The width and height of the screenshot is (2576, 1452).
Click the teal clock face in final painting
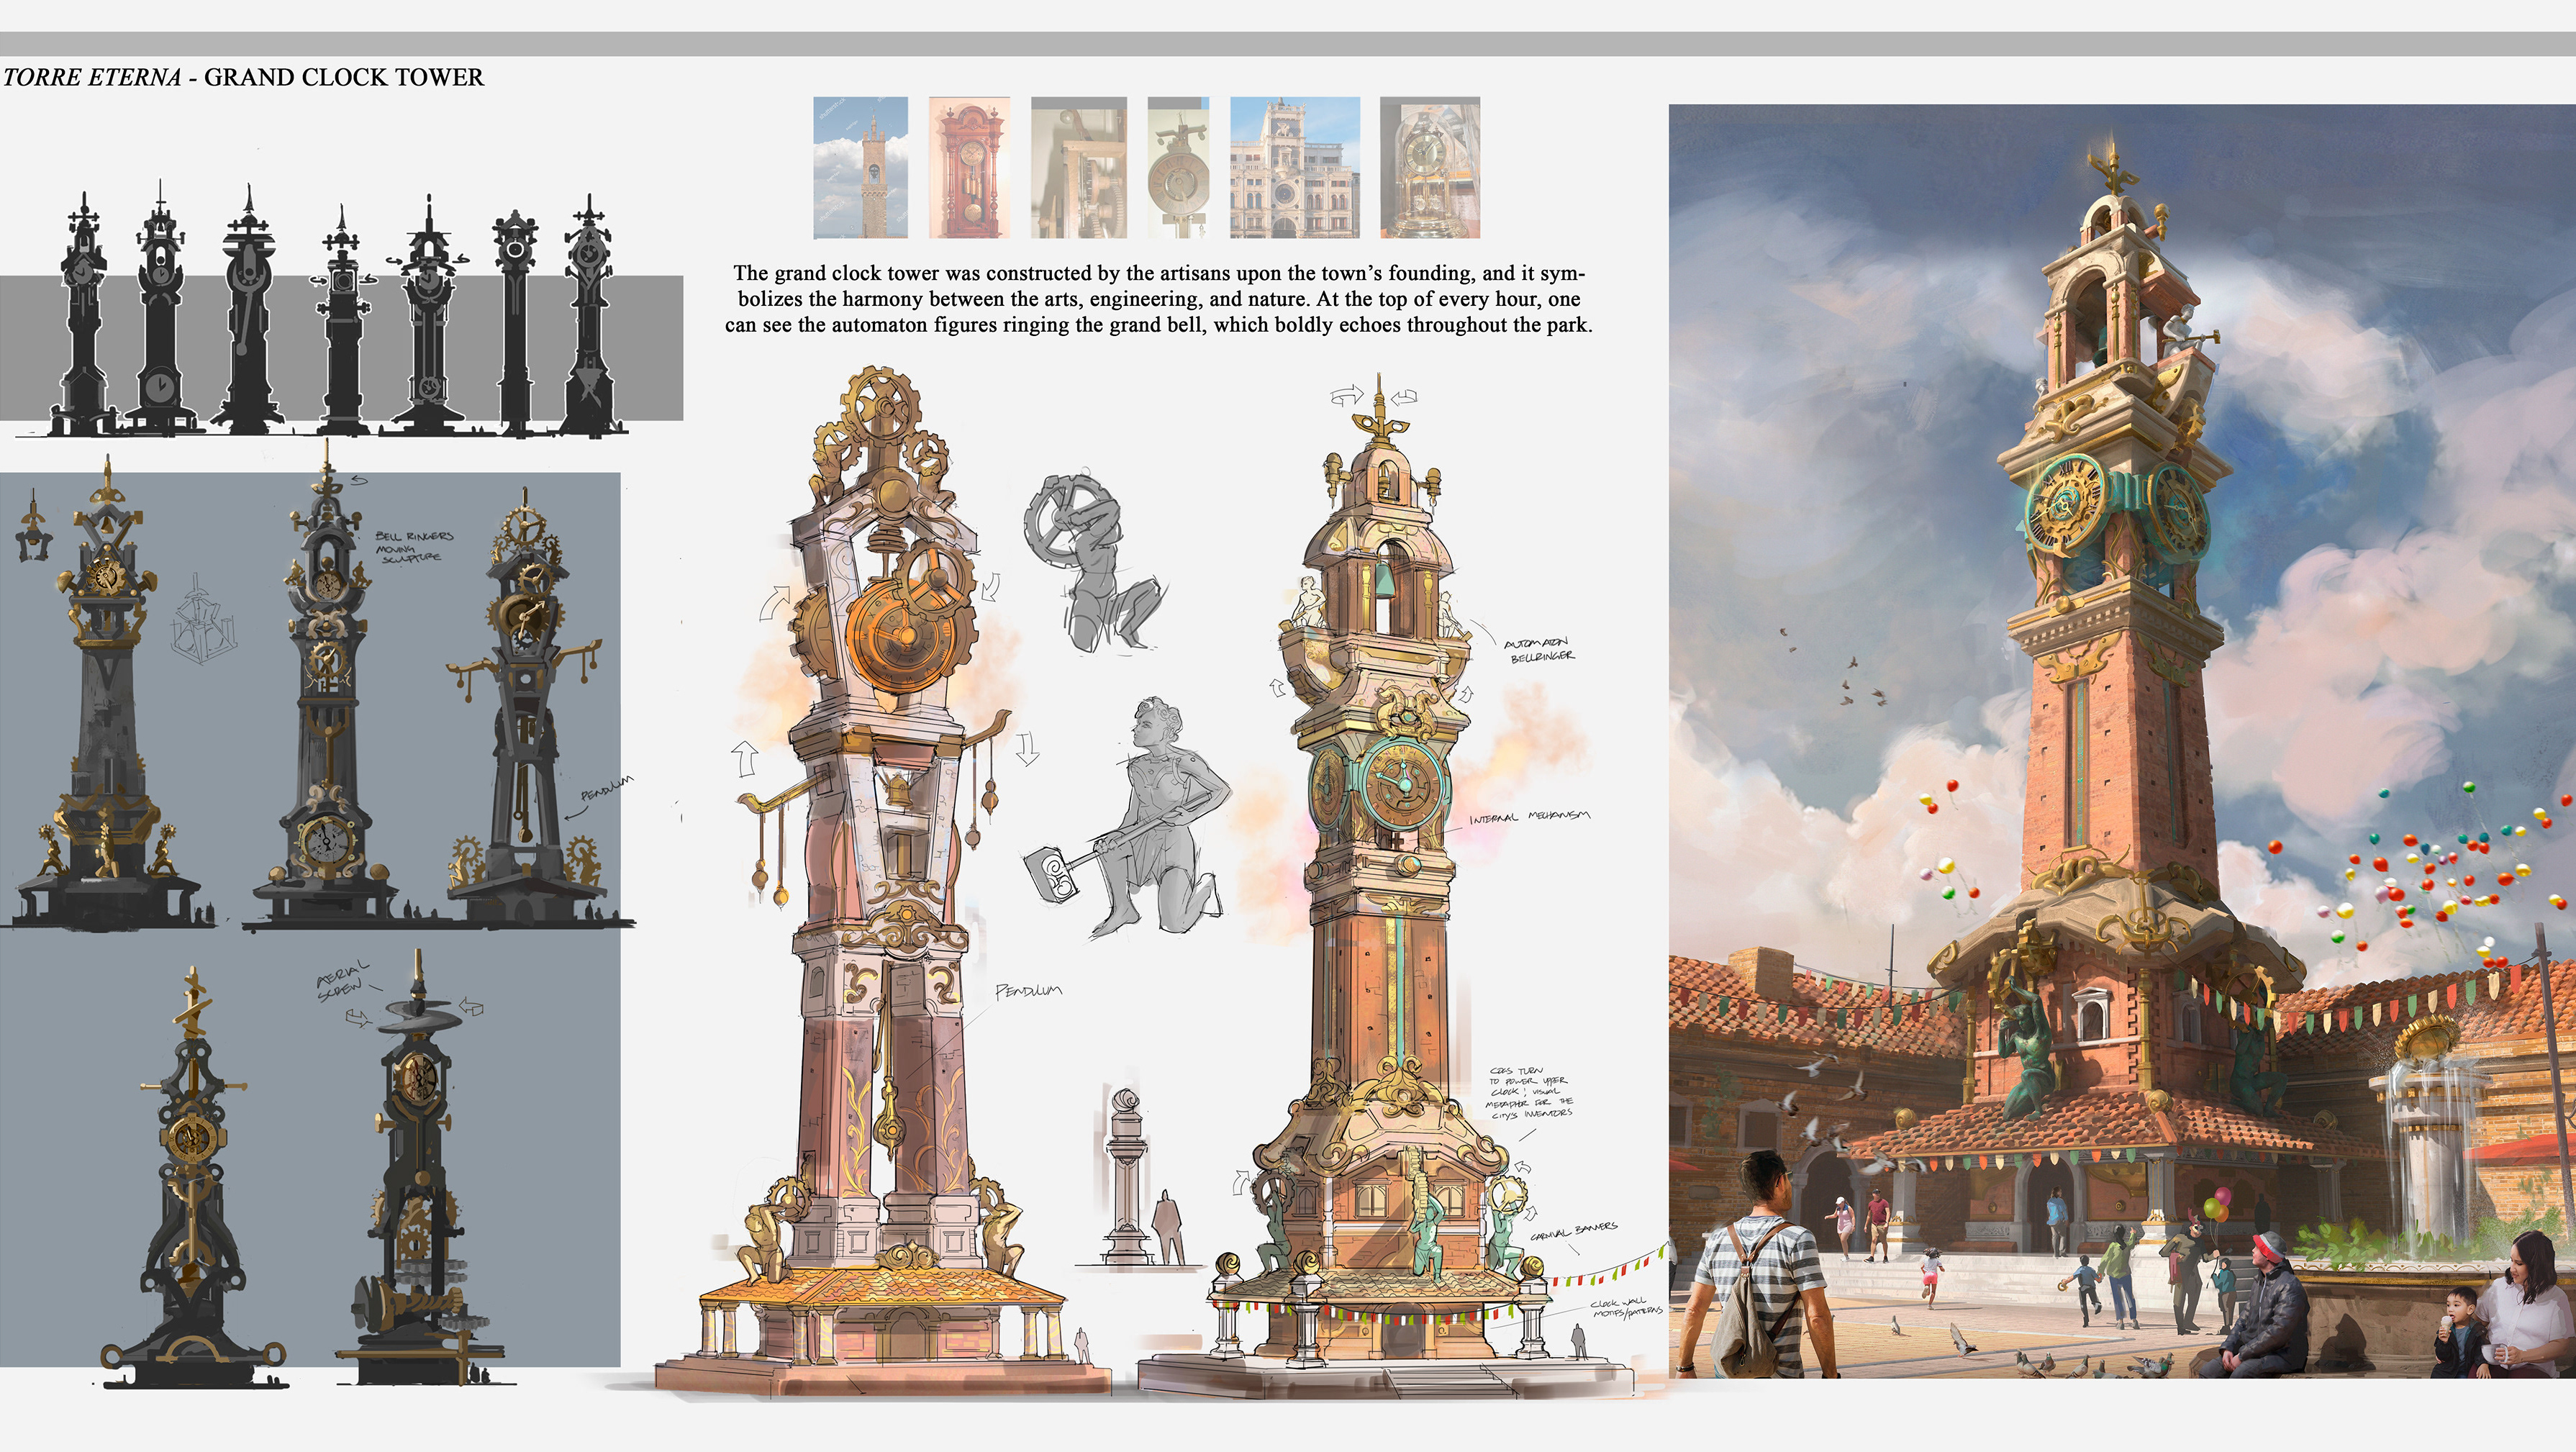2064,507
